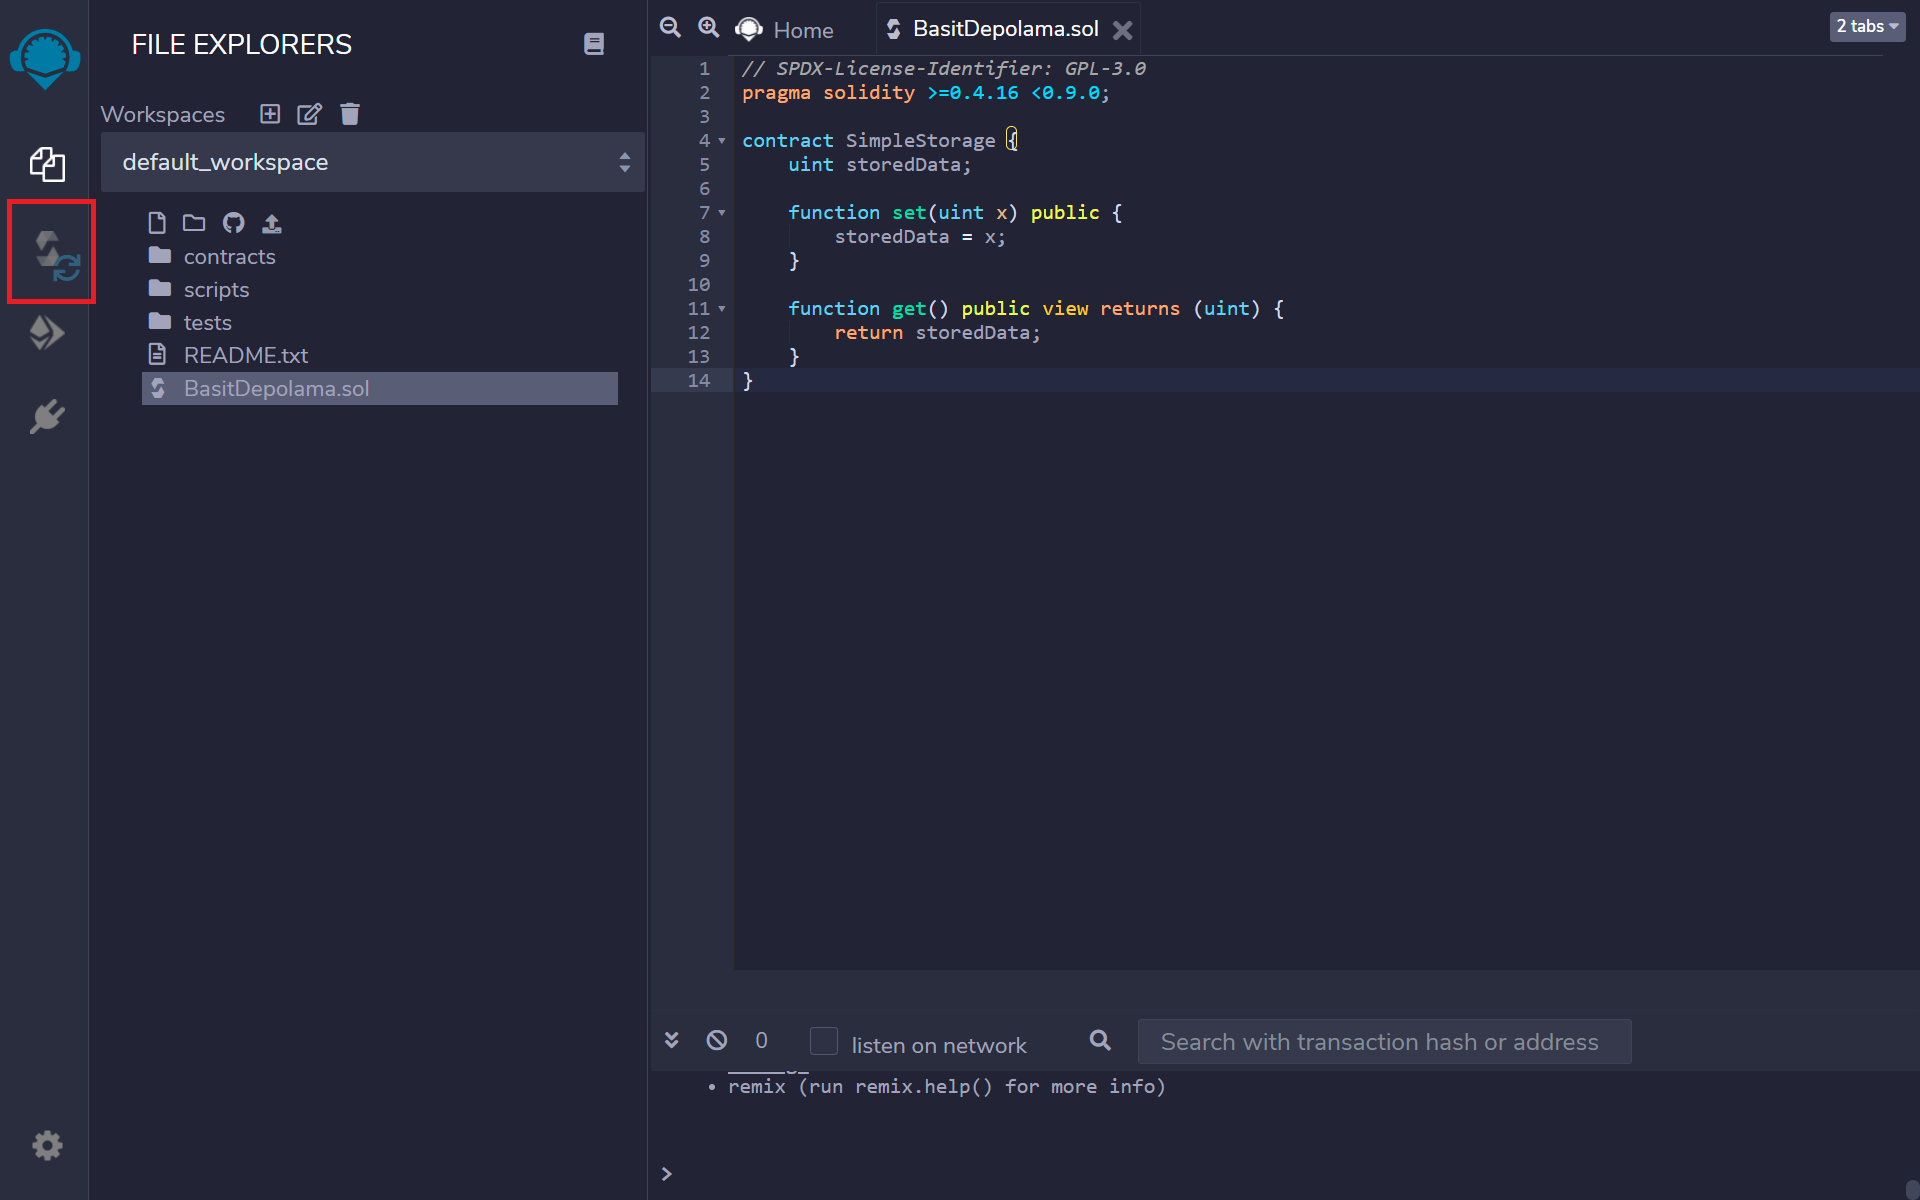The height and width of the screenshot is (1200, 1920).
Task: Focus the transaction hash search field
Action: (1384, 1042)
